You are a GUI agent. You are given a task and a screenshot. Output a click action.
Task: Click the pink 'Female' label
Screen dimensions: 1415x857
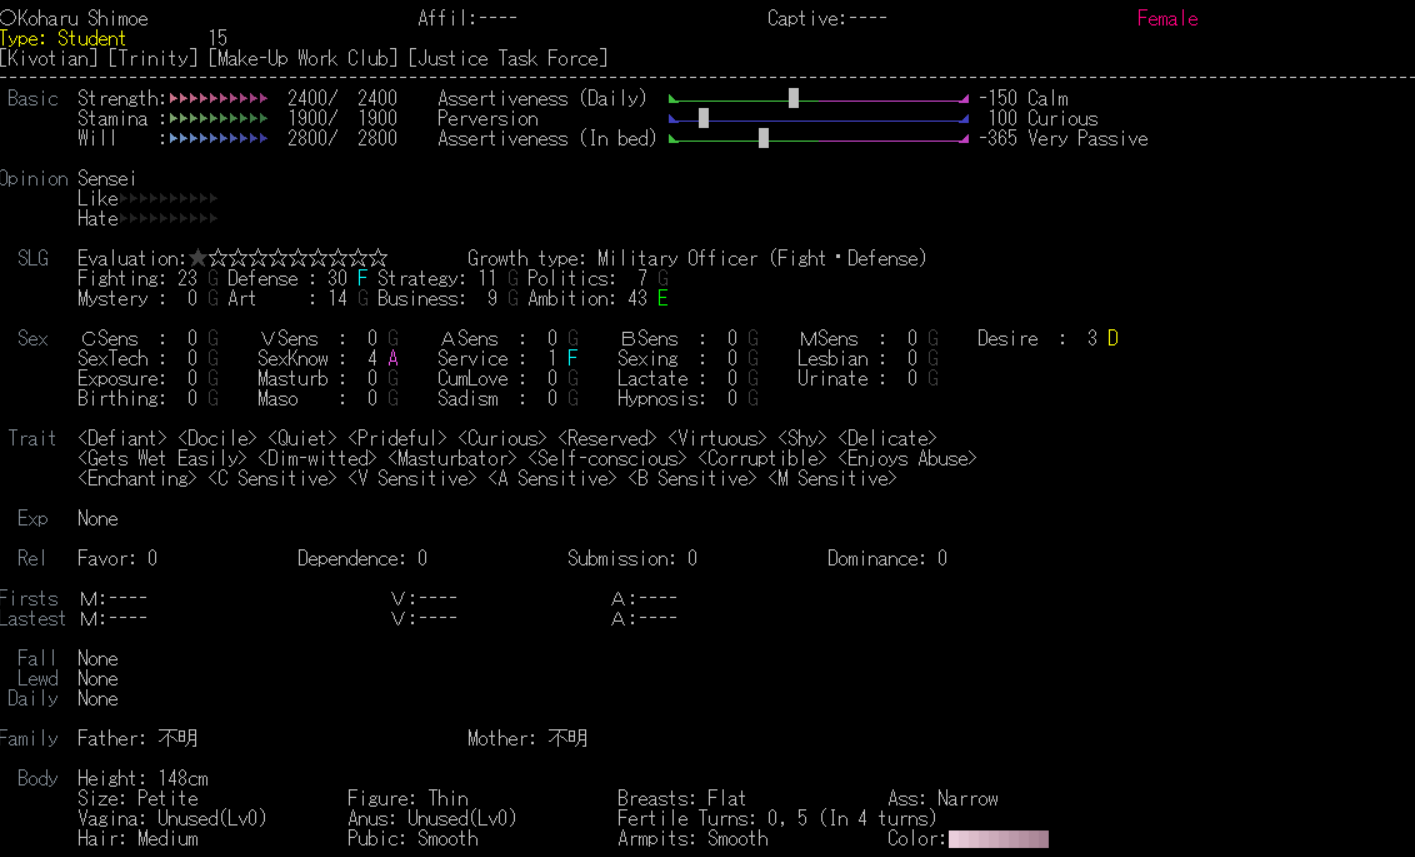(1167, 19)
